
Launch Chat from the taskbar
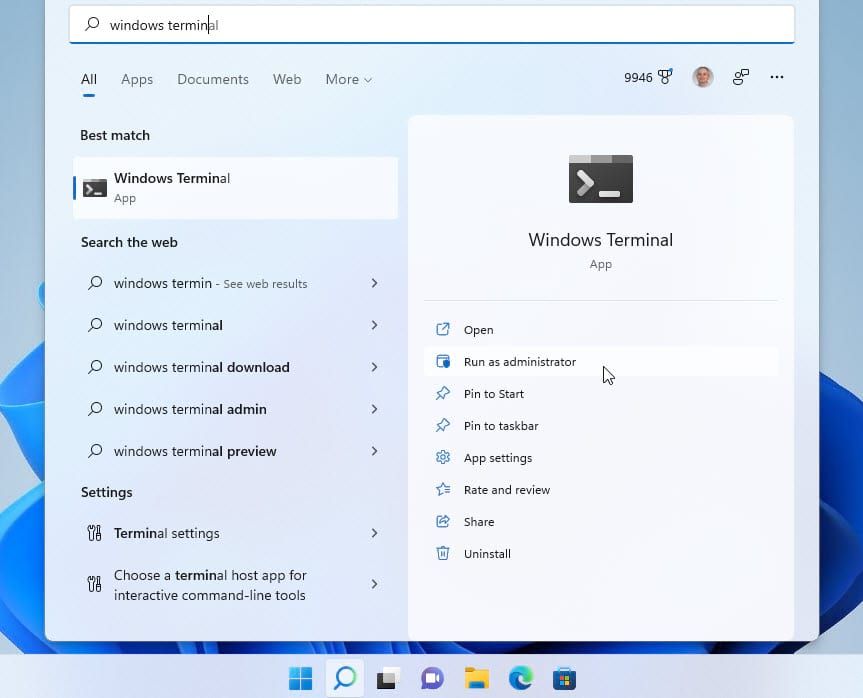(x=432, y=677)
